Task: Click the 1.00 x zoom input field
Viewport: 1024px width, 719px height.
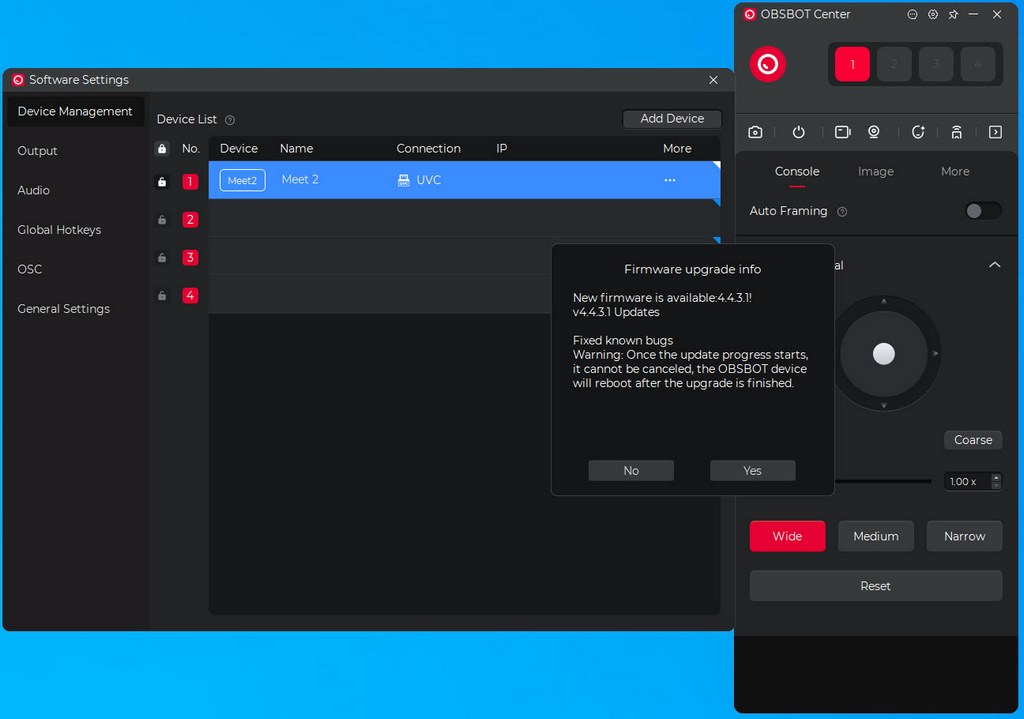Action: click(x=966, y=482)
